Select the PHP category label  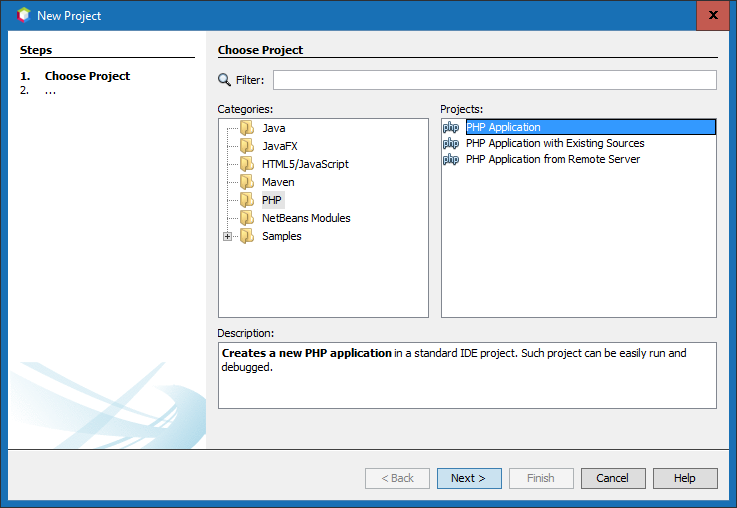[272, 200]
